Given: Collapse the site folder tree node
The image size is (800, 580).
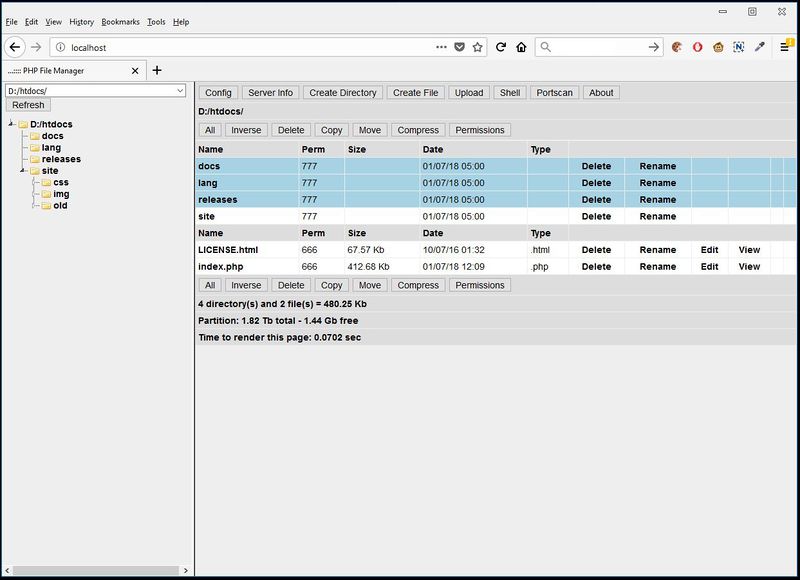Looking at the screenshot, I should click(x=22, y=170).
